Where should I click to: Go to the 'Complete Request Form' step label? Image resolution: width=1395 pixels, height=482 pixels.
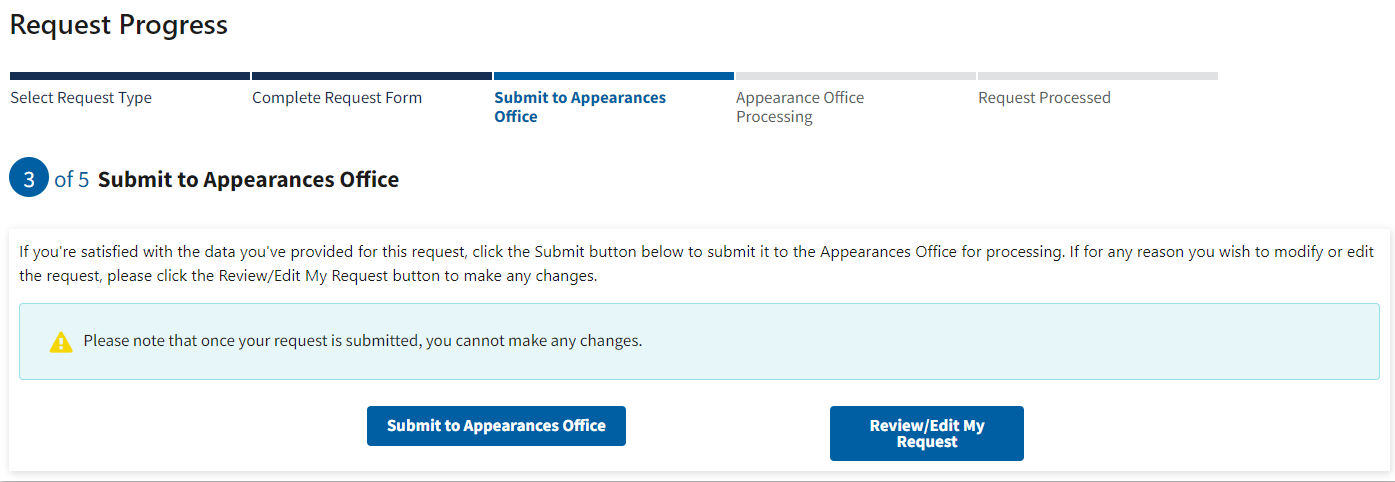coord(337,98)
